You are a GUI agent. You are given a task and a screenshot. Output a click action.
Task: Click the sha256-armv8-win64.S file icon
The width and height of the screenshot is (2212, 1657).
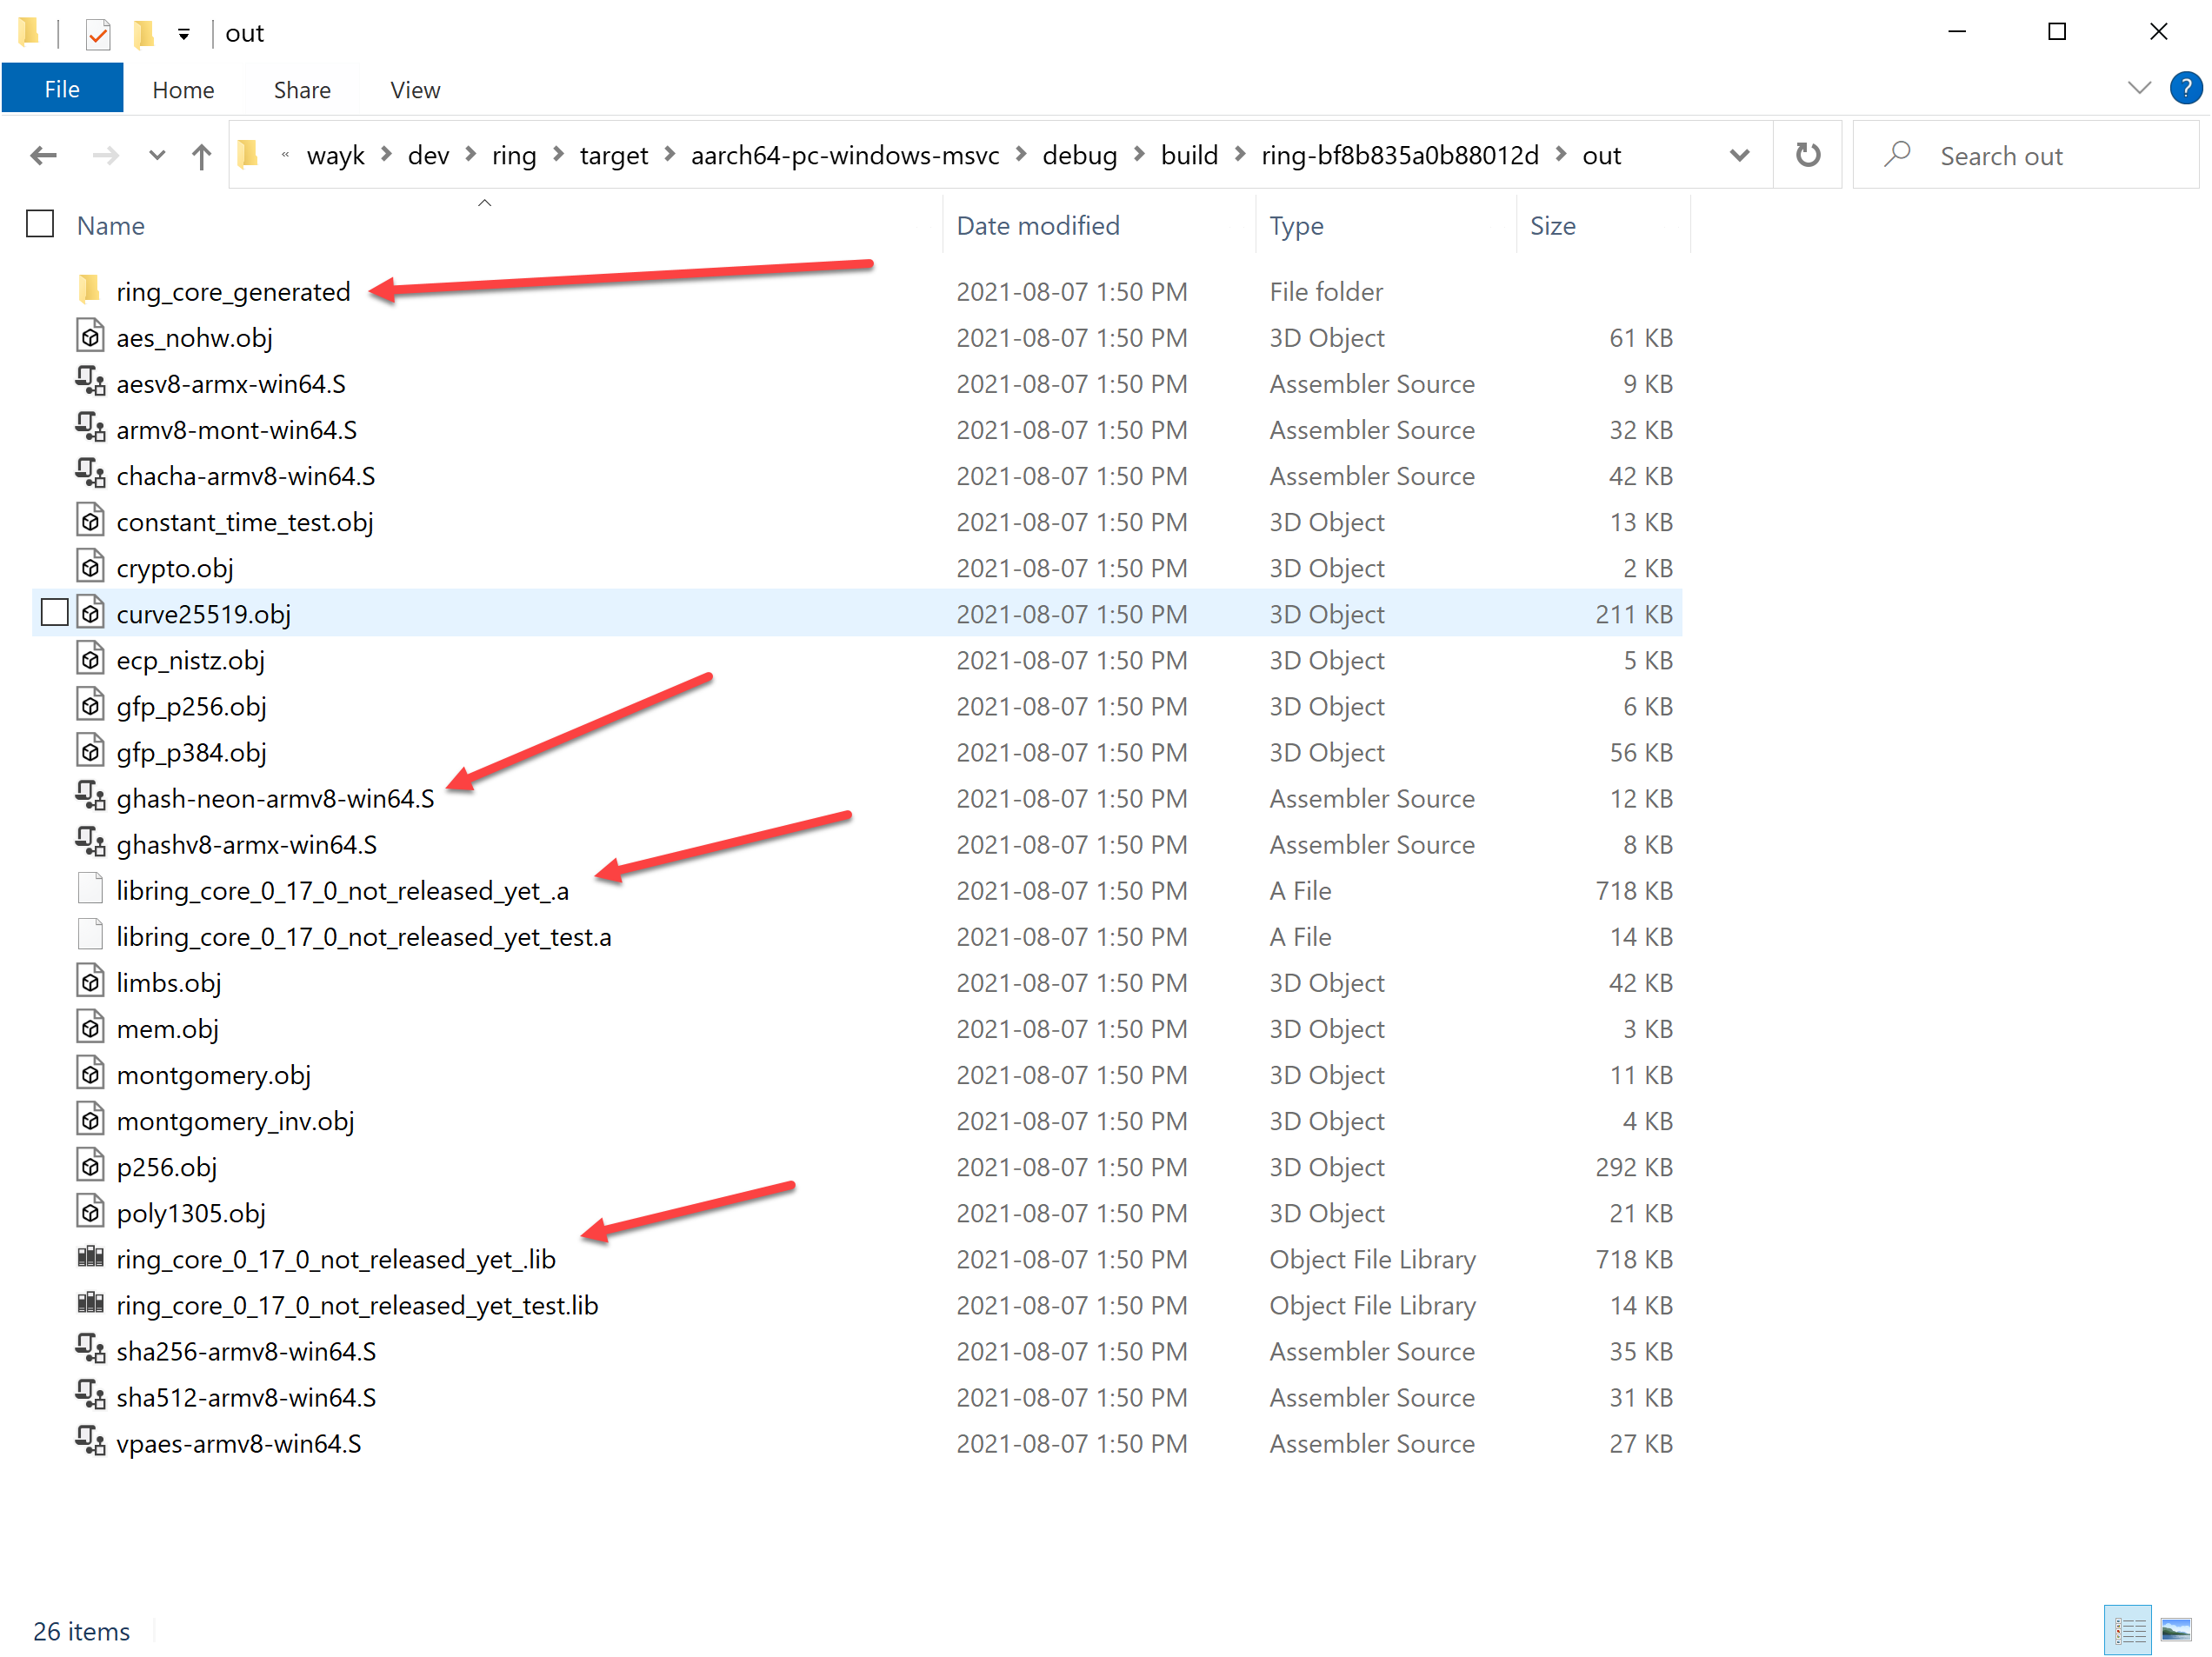(x=90, y=1349)
